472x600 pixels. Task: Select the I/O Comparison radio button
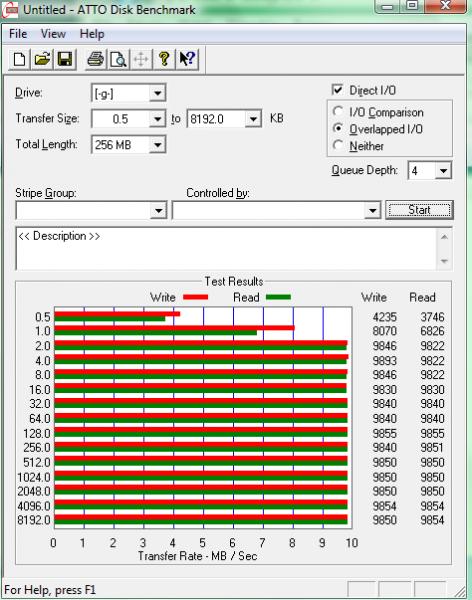click(337, 111)
